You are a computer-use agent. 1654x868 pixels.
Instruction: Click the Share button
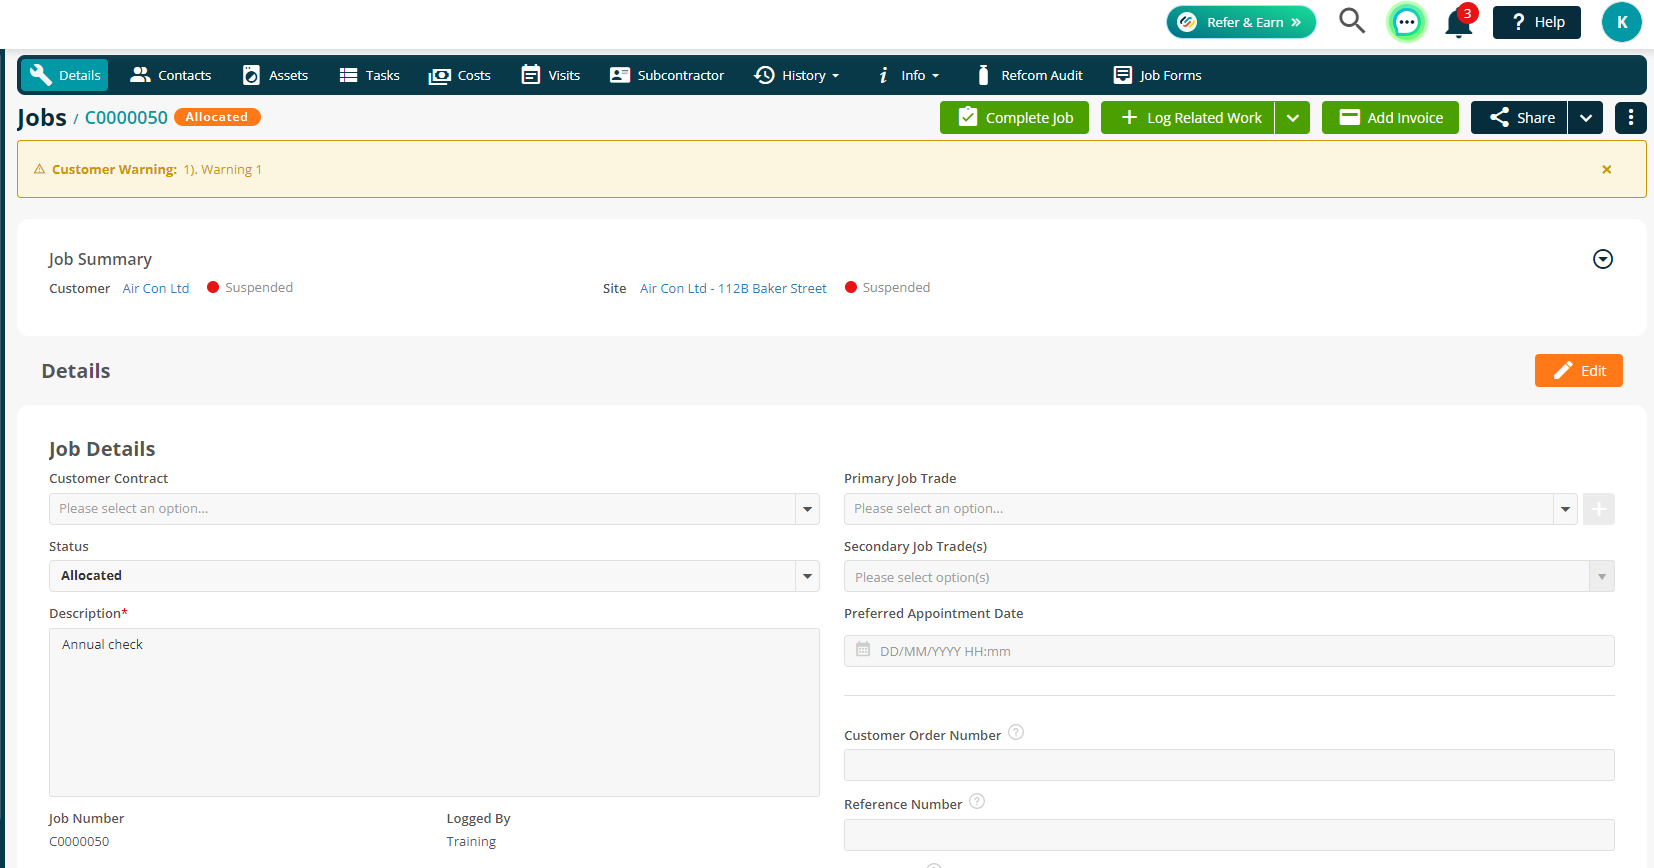pyautogui.click(x=1519, y=117)
